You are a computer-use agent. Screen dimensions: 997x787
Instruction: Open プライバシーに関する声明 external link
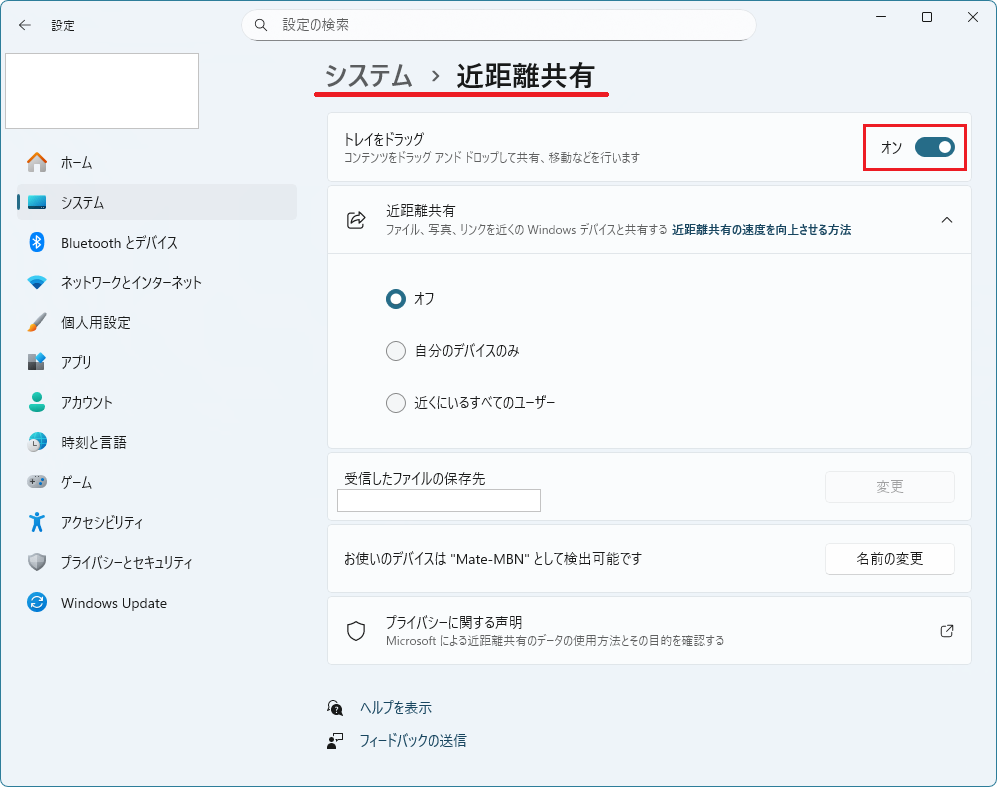(946, 631)
